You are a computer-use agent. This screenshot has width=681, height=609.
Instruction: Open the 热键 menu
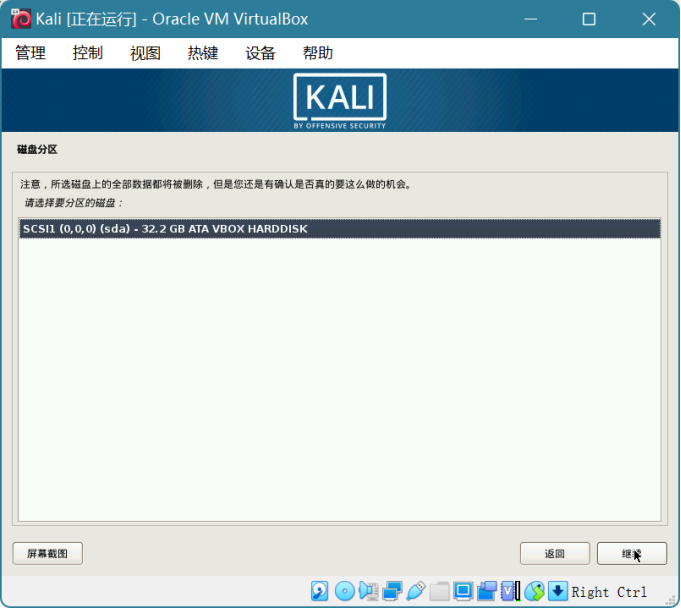202,53
